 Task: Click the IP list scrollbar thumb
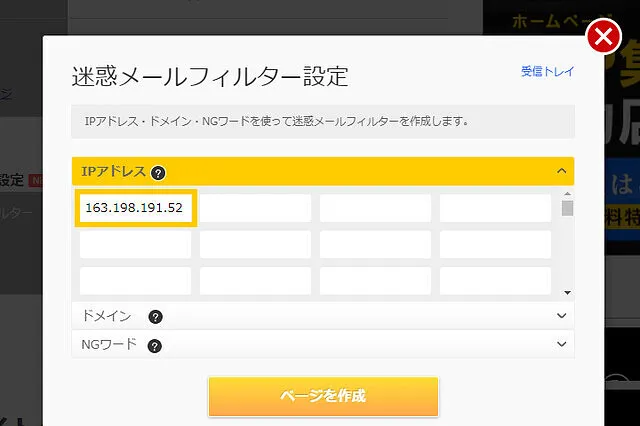[x=567, y=208]
